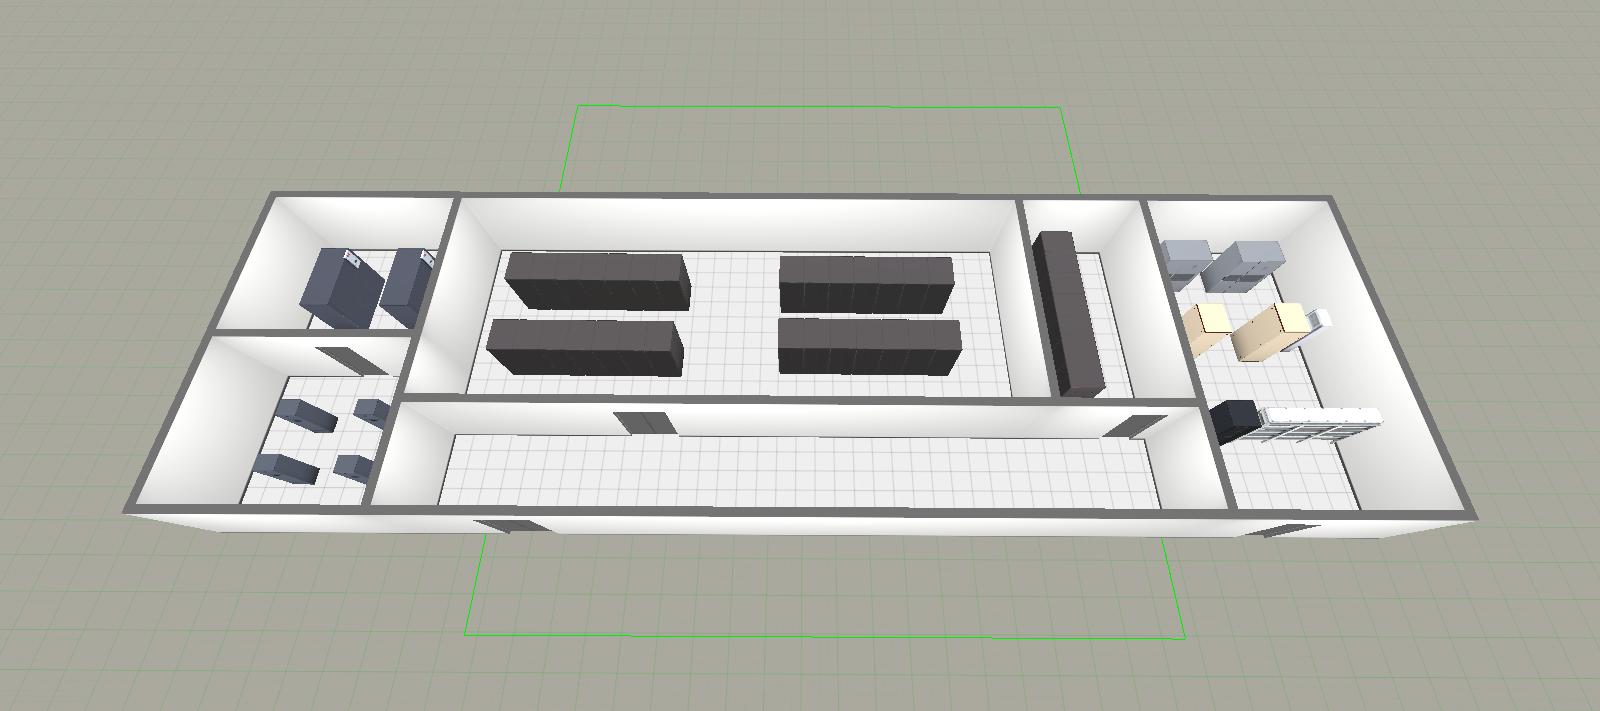
Task: Select the long rack row in narrow room
Action: click(1067, 312)
